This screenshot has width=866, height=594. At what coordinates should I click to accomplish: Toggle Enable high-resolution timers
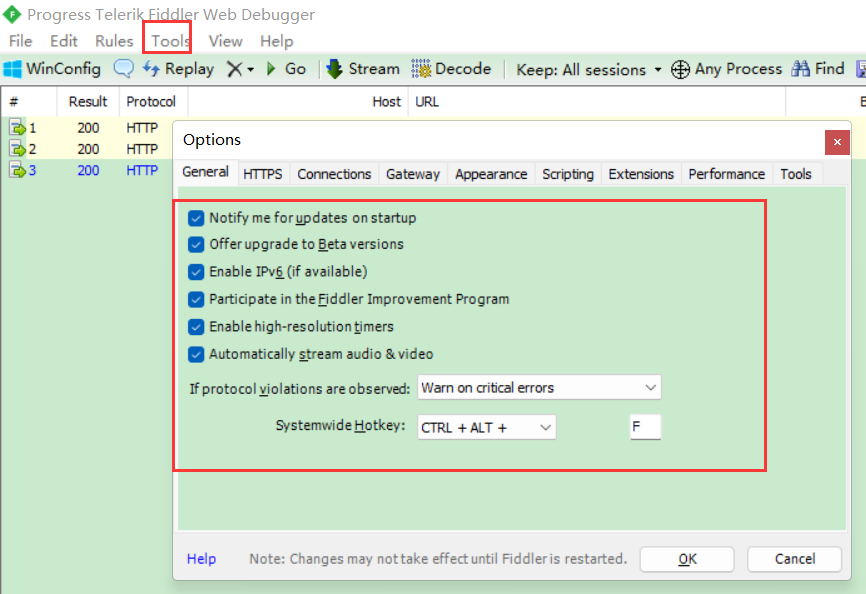196,327
